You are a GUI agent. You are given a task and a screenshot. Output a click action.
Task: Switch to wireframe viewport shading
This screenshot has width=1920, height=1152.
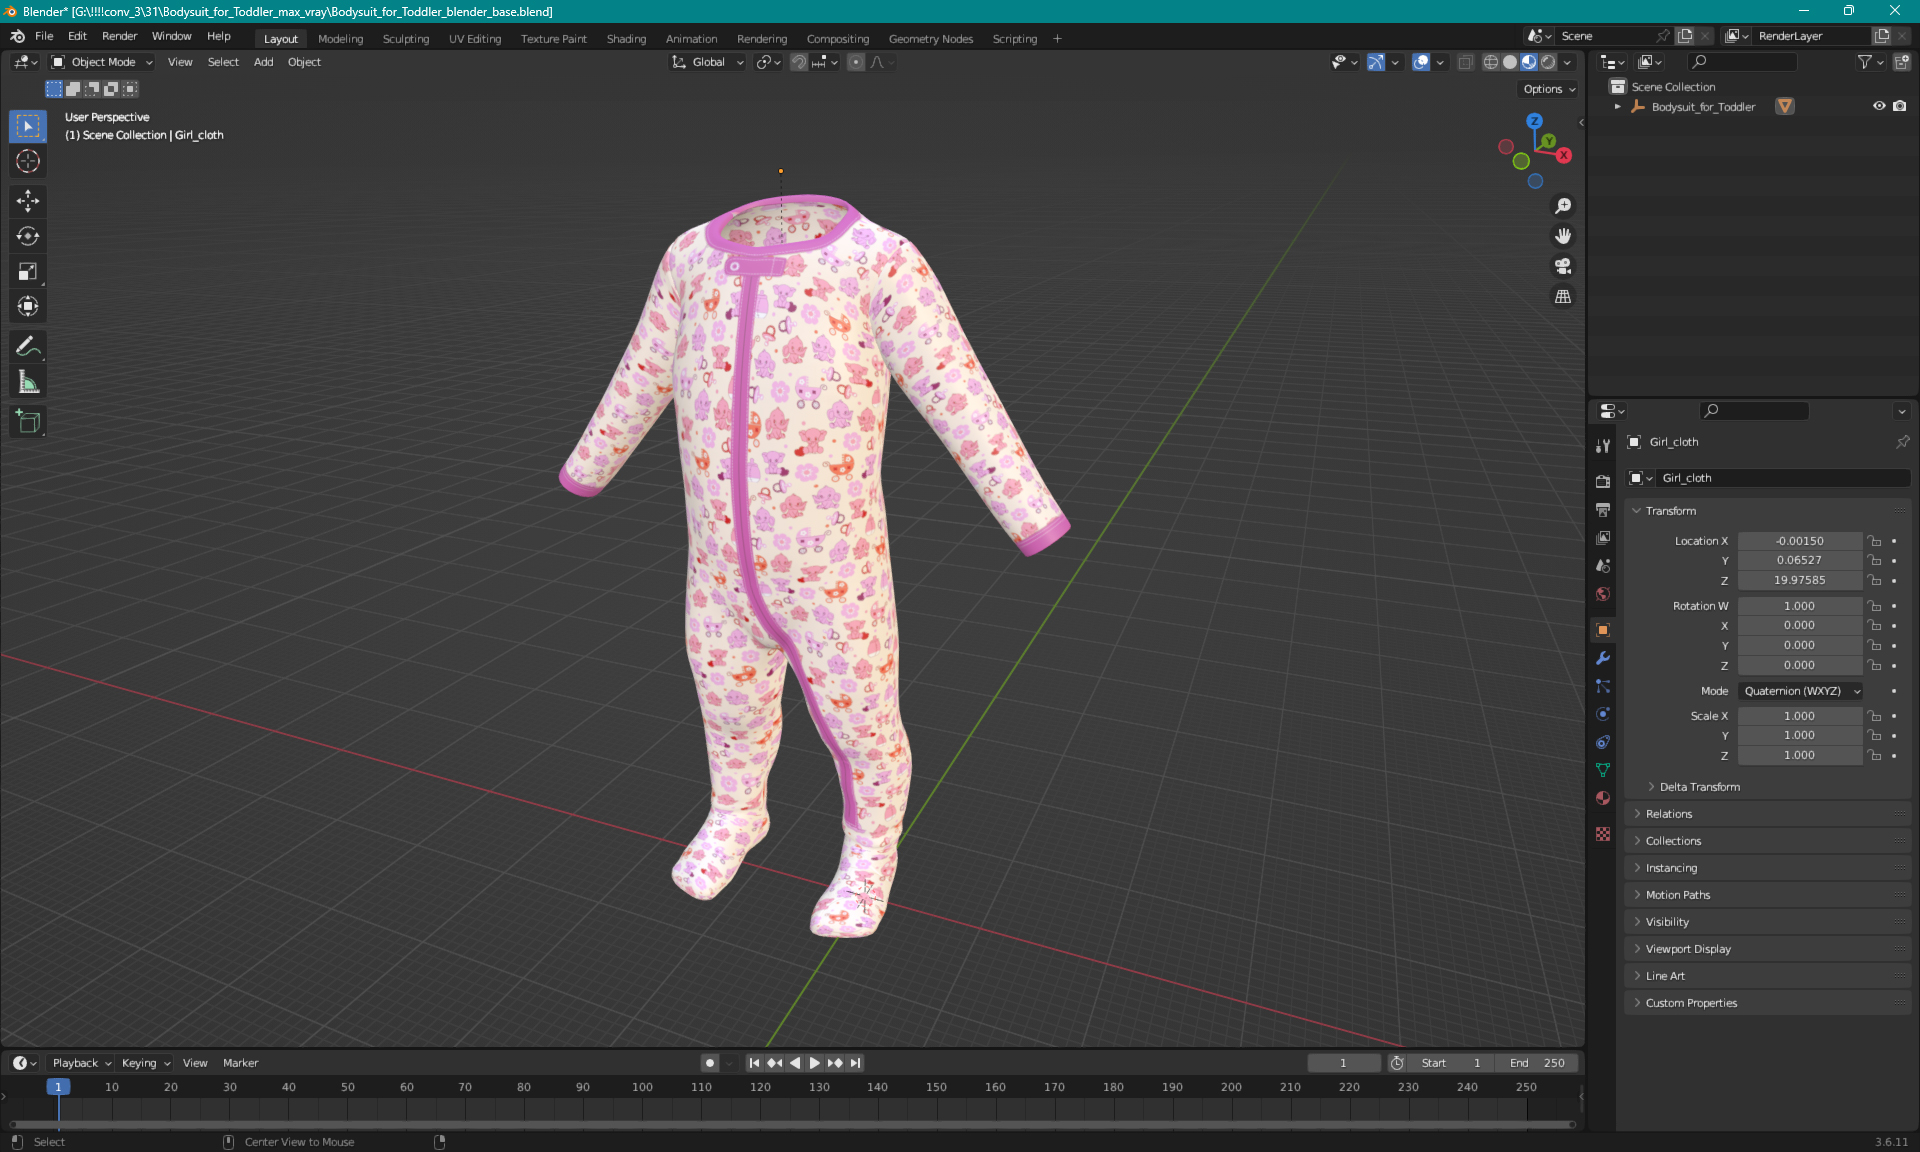1491,62
